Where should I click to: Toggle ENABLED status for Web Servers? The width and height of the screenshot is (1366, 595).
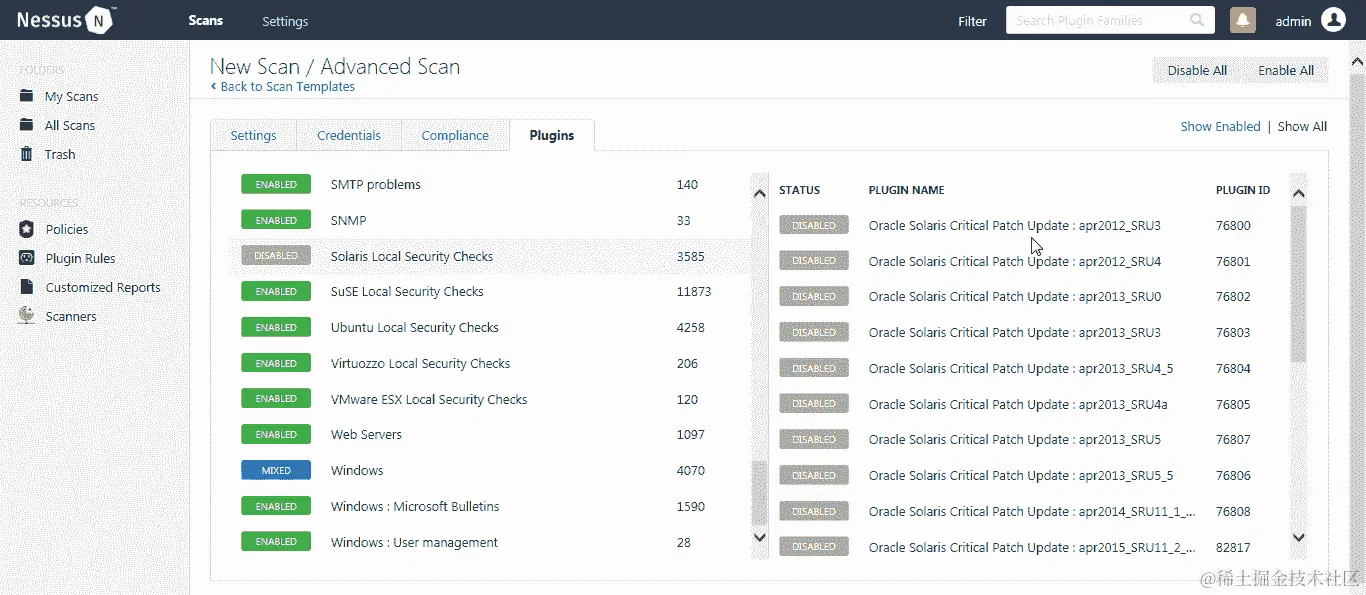(x=276, y=434)
